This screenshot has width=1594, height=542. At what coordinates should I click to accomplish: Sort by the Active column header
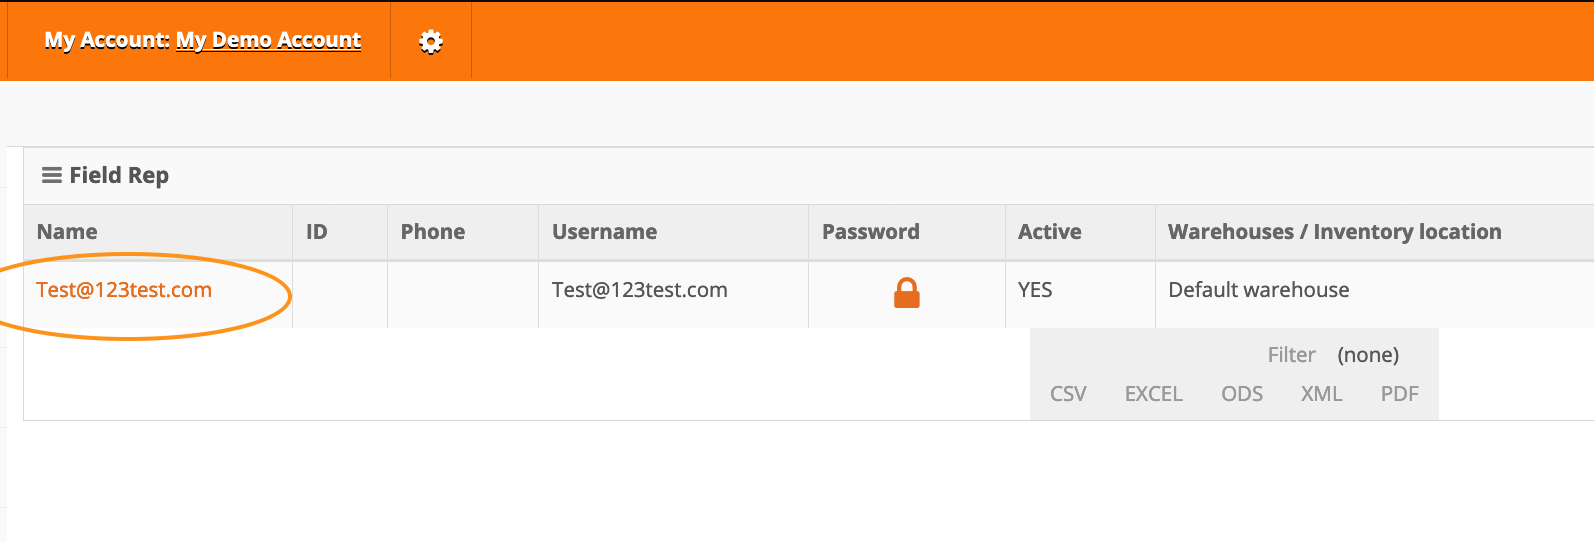(x=1049, y=232)
